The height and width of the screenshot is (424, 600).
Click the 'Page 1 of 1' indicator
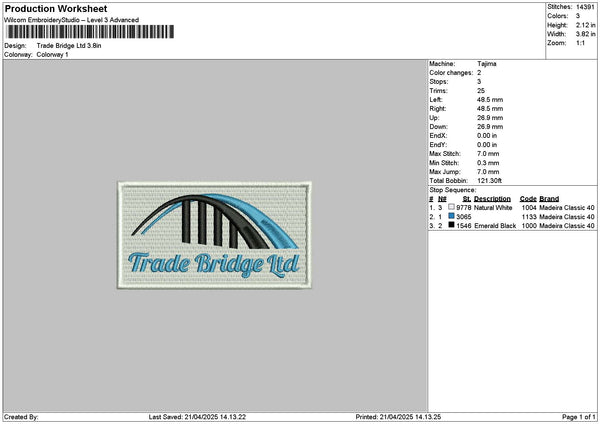click(x=579, y=417)
